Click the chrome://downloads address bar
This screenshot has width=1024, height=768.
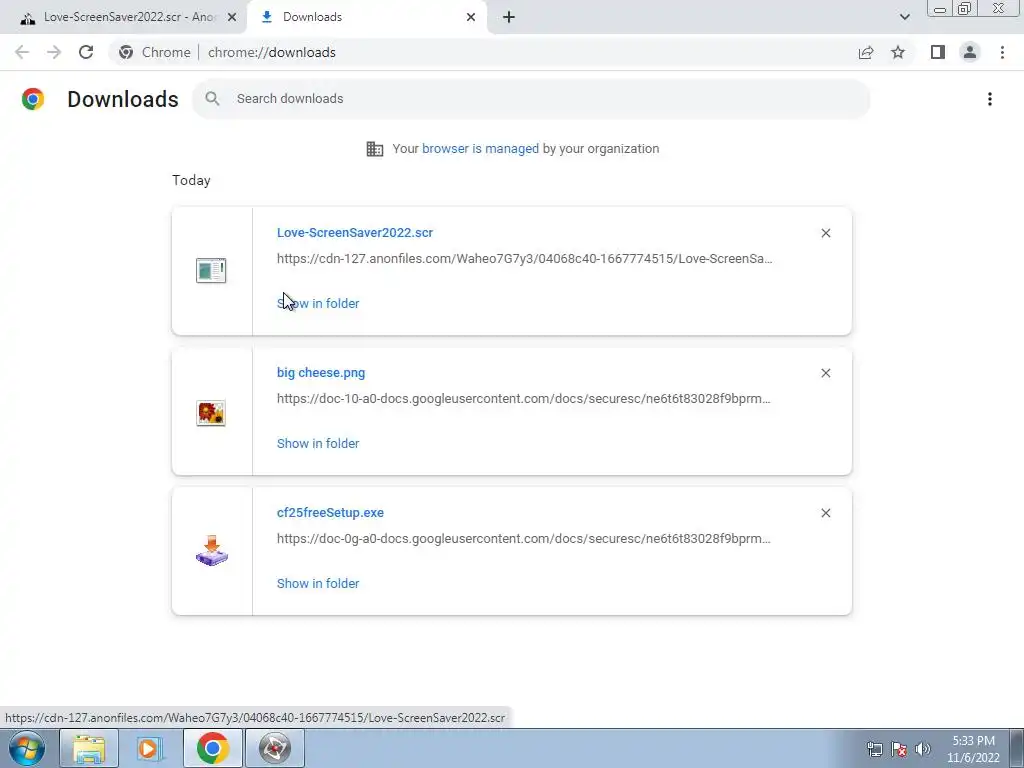(272, 52)
